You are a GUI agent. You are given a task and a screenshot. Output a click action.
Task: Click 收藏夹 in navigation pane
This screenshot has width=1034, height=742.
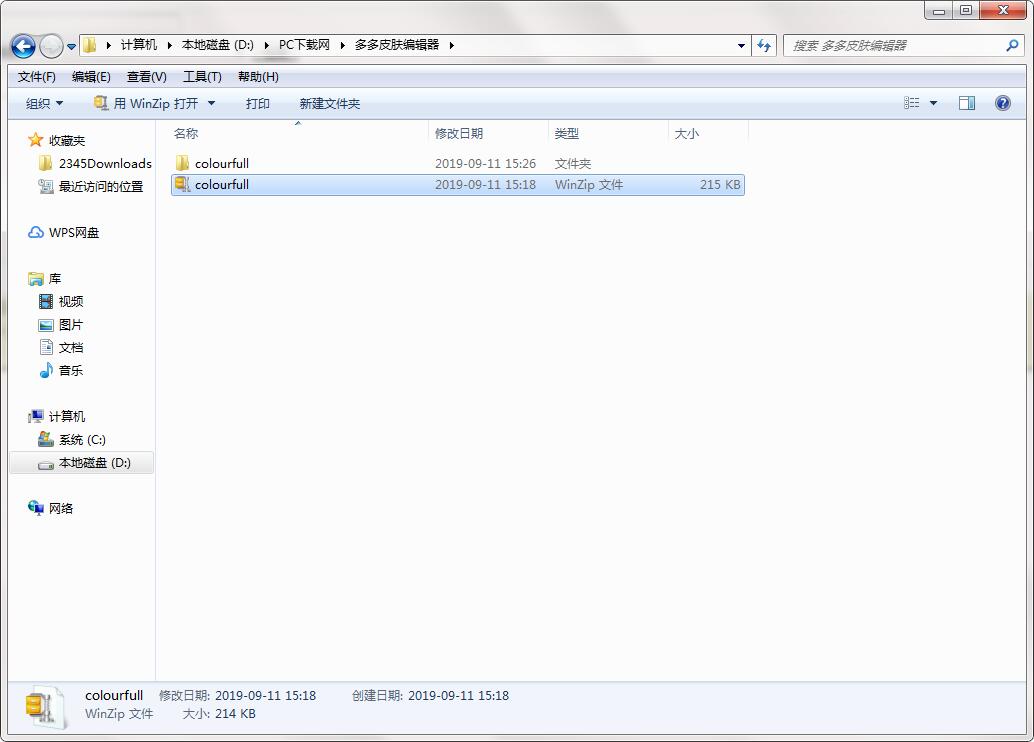[67, 140]
